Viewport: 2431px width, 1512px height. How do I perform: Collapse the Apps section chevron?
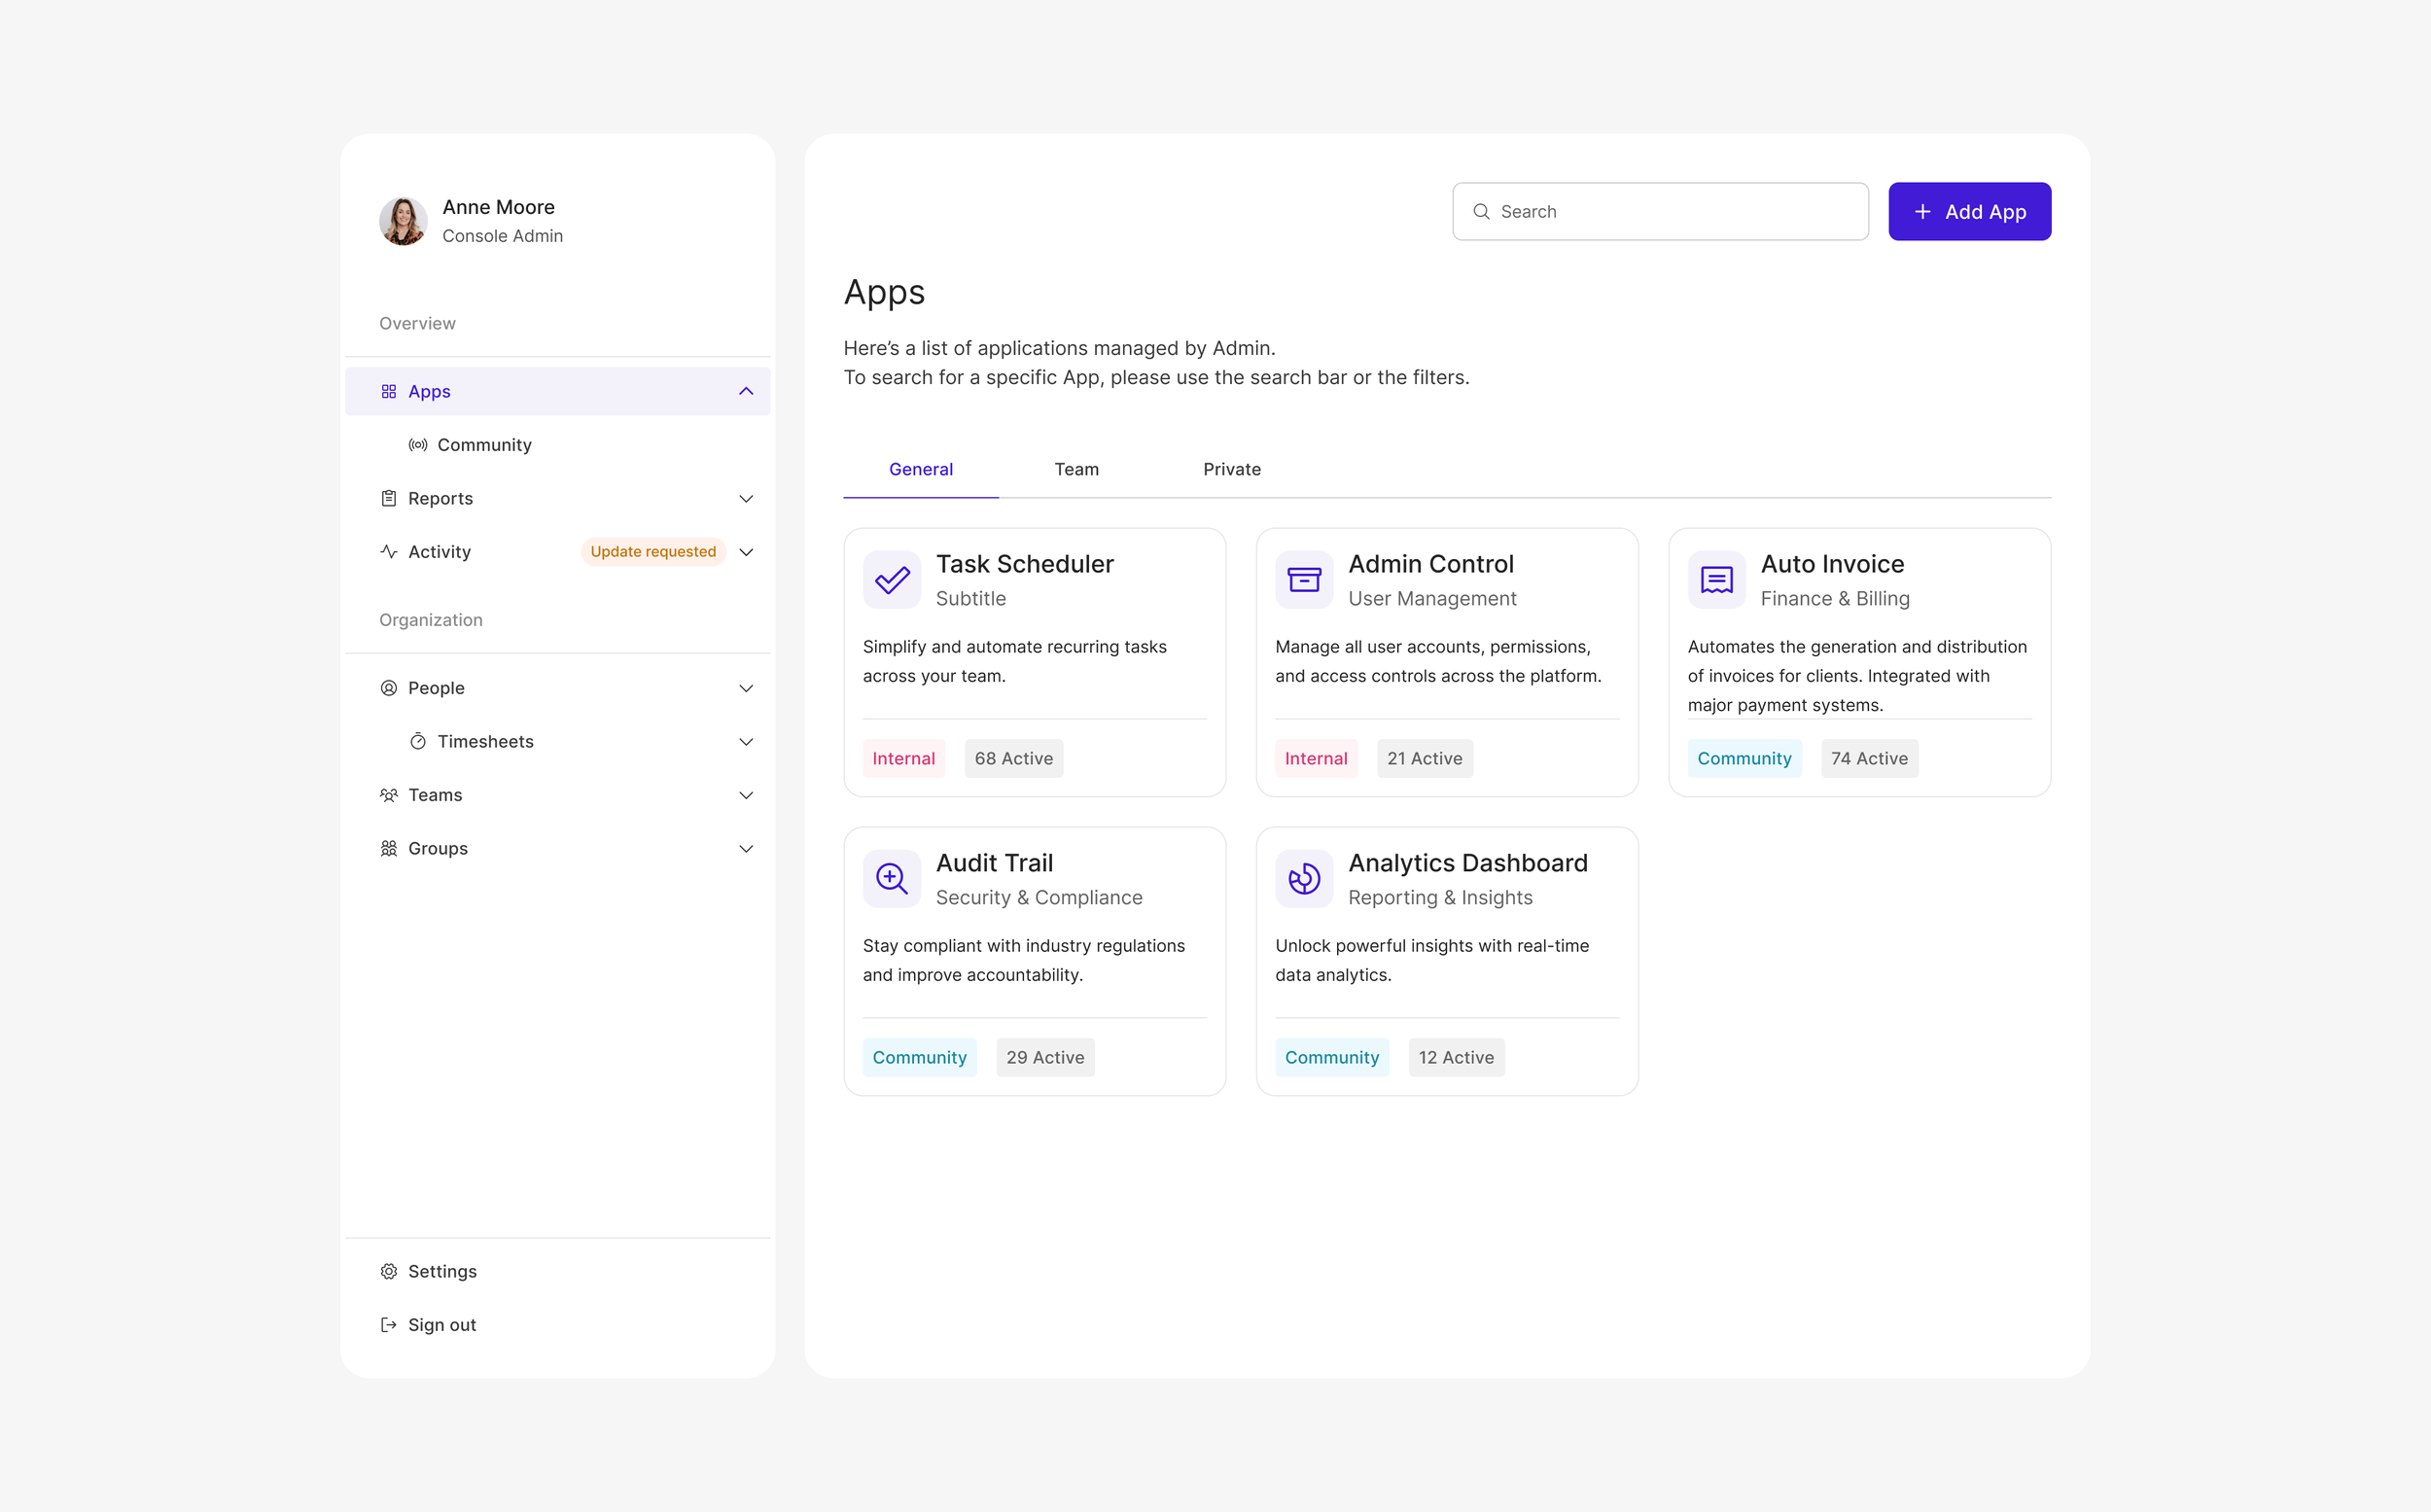746,391
